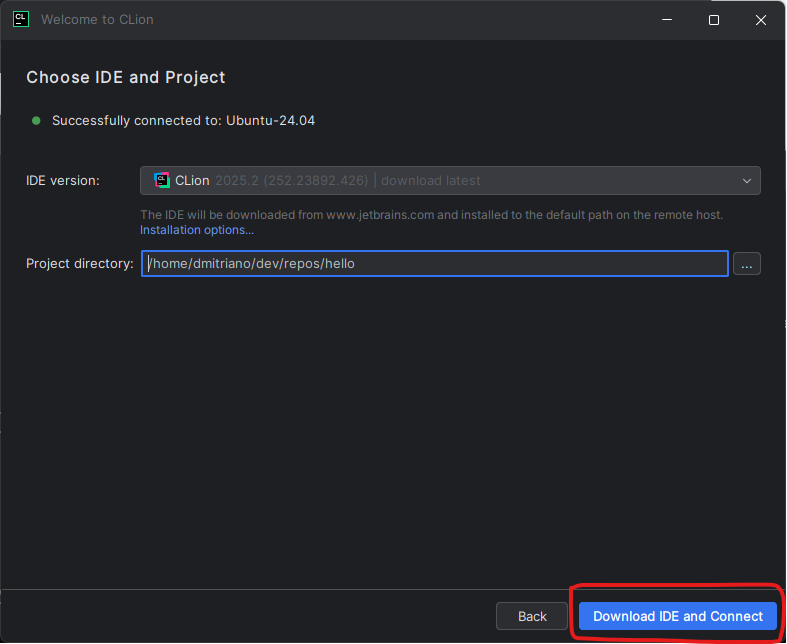Close the Welcome to CLion window

(x=761, y=20)
